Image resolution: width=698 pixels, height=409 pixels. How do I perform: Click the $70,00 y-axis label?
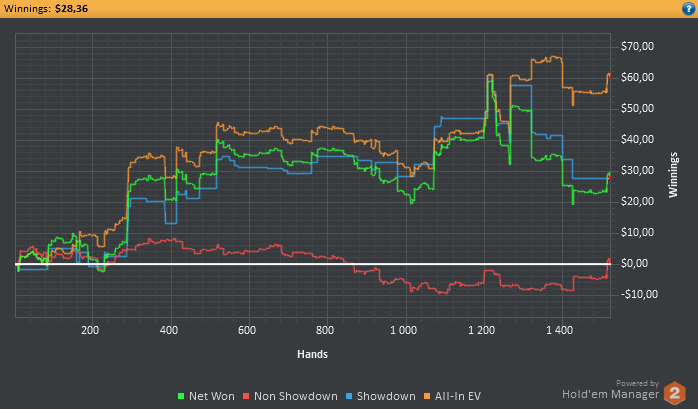click(637, 46)
